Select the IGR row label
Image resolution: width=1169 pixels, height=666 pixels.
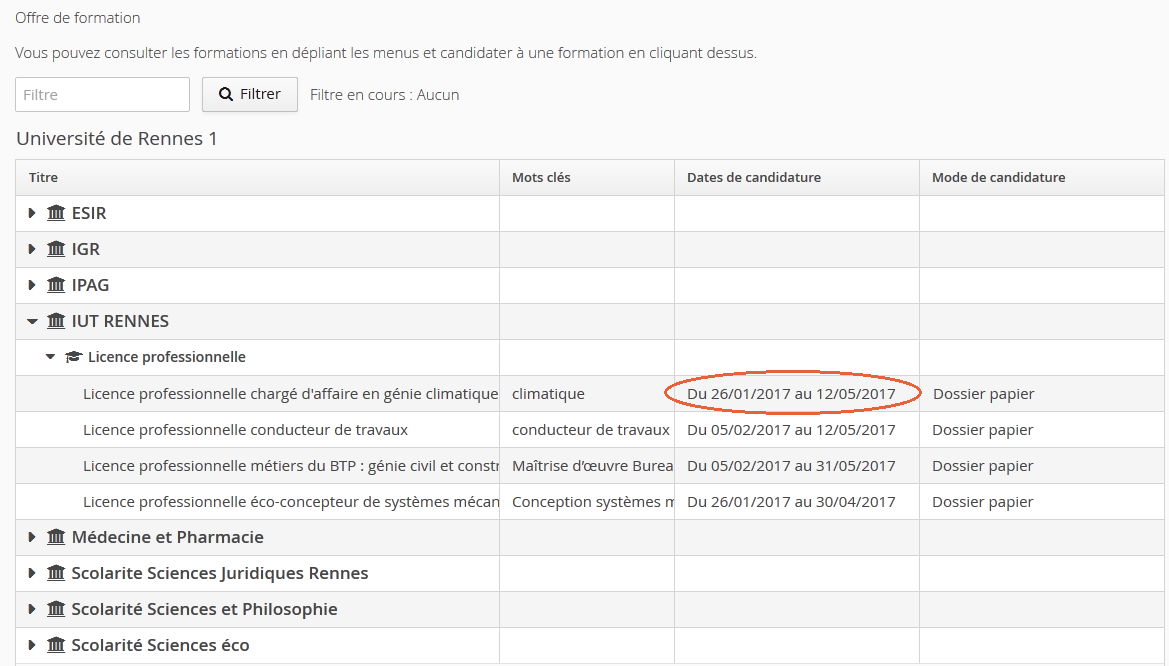pyautogui.click(x=86, y=249)
